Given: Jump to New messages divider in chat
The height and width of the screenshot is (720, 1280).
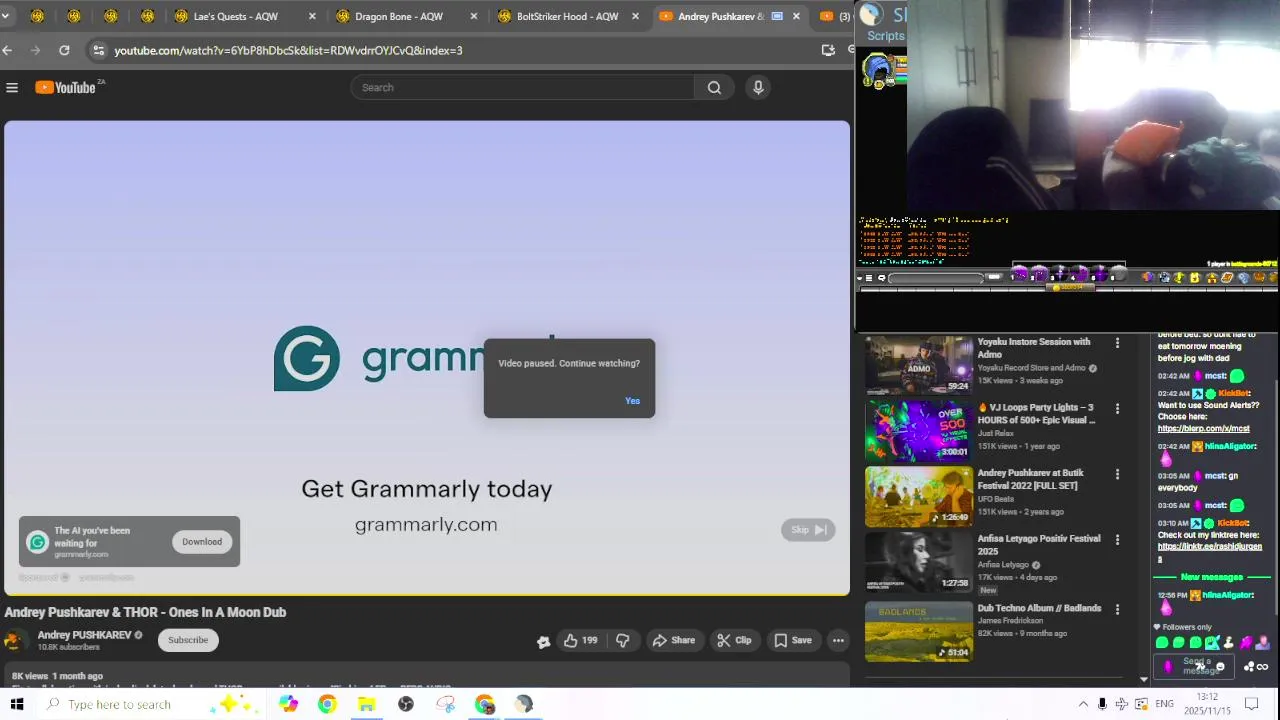Looking at the screenshot, I should click(x=1211, y=577).
